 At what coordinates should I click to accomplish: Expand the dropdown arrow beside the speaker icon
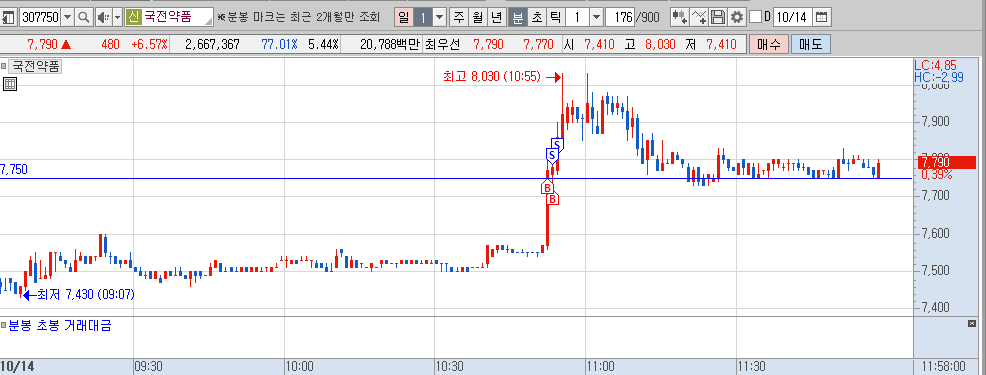[117, 17]
